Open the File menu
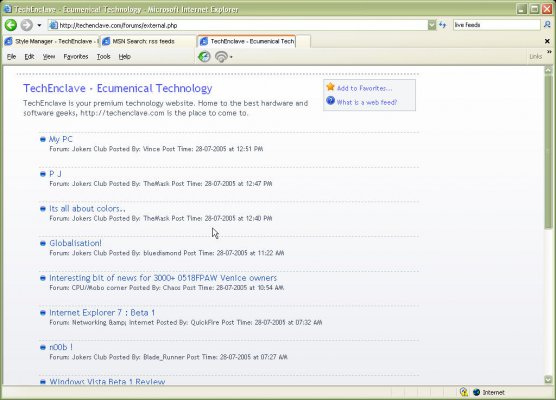The height and width of the screenshot is (400, 556). tap(11, 57)
